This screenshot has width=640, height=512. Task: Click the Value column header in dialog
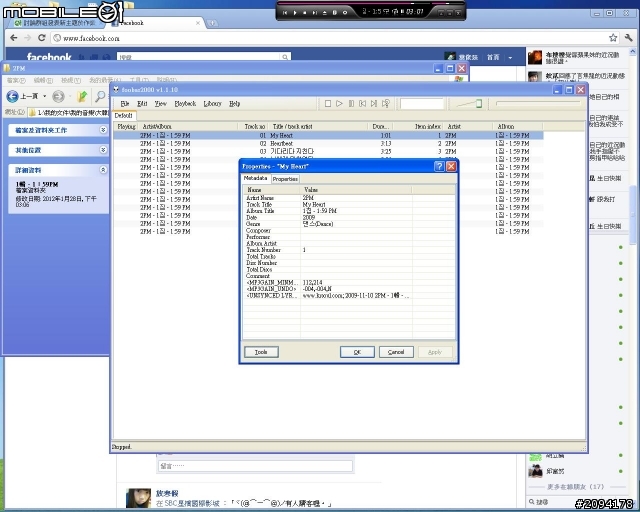(x=356, y=190)
